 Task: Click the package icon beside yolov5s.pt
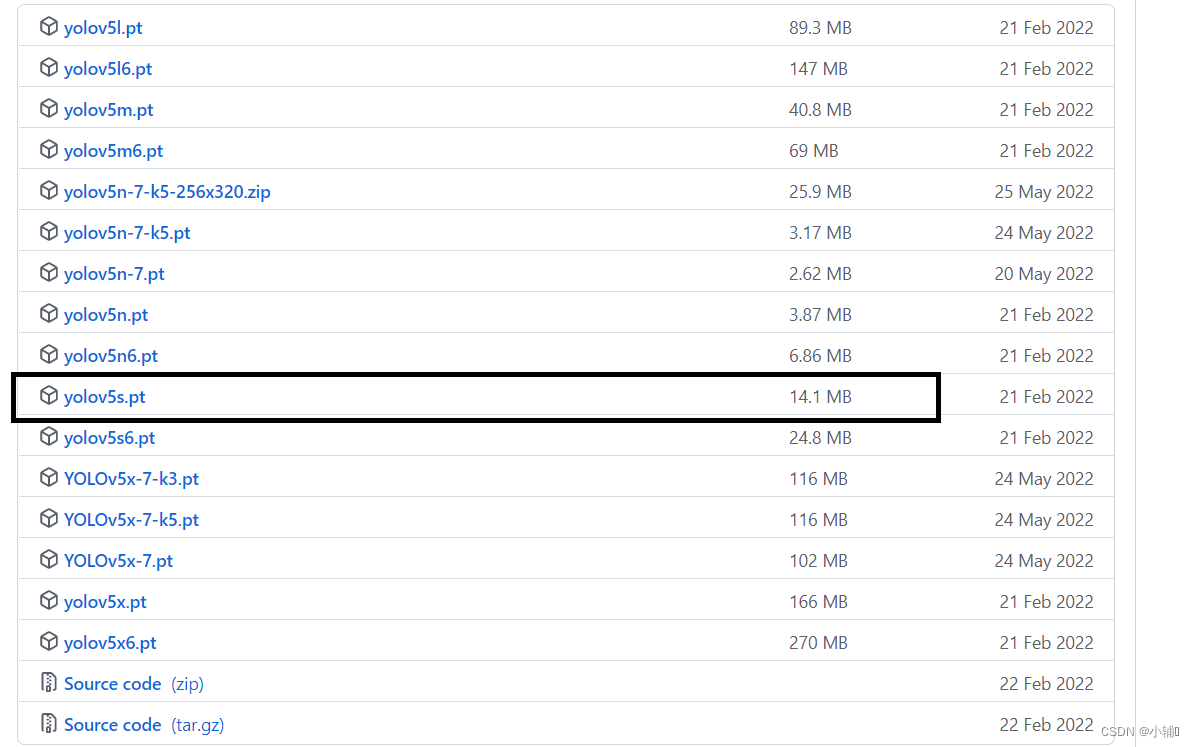(x=49, y=396)
